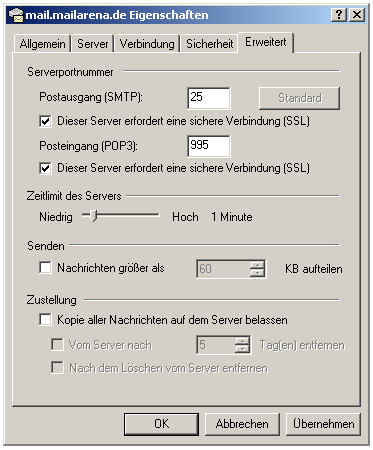Click the OK button
The width and height of the screenshot is (373, 450).
pyautogui.click(x=161, y=424)
